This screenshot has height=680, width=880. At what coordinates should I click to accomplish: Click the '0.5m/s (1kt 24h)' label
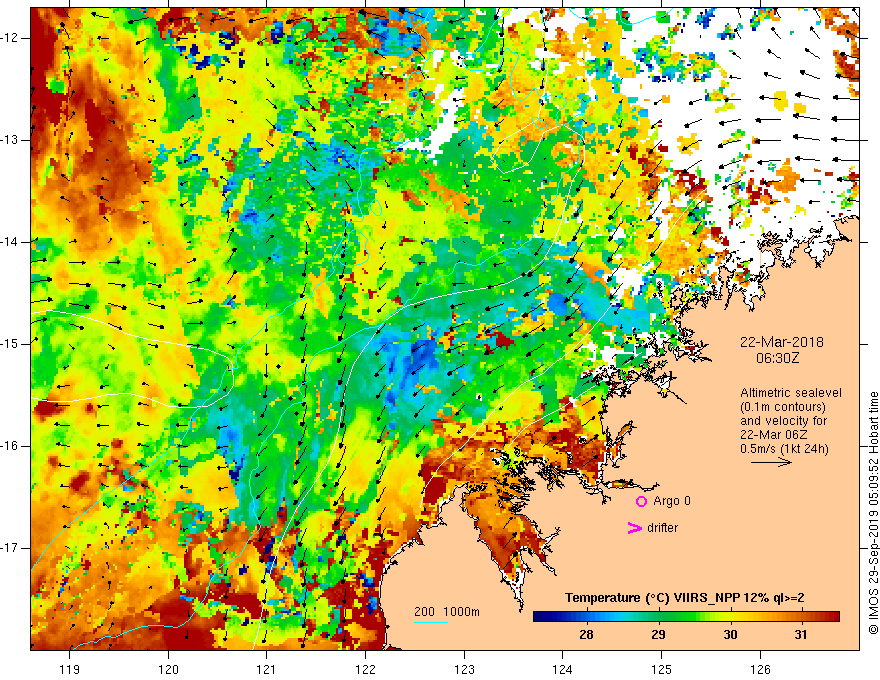(784, 448)
